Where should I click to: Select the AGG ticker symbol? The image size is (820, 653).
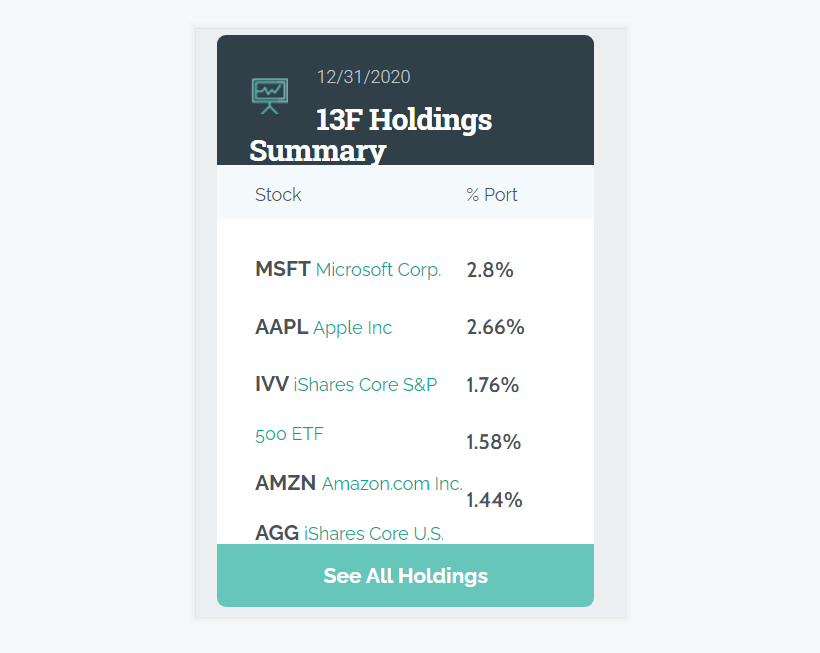(x=276, y=534)
